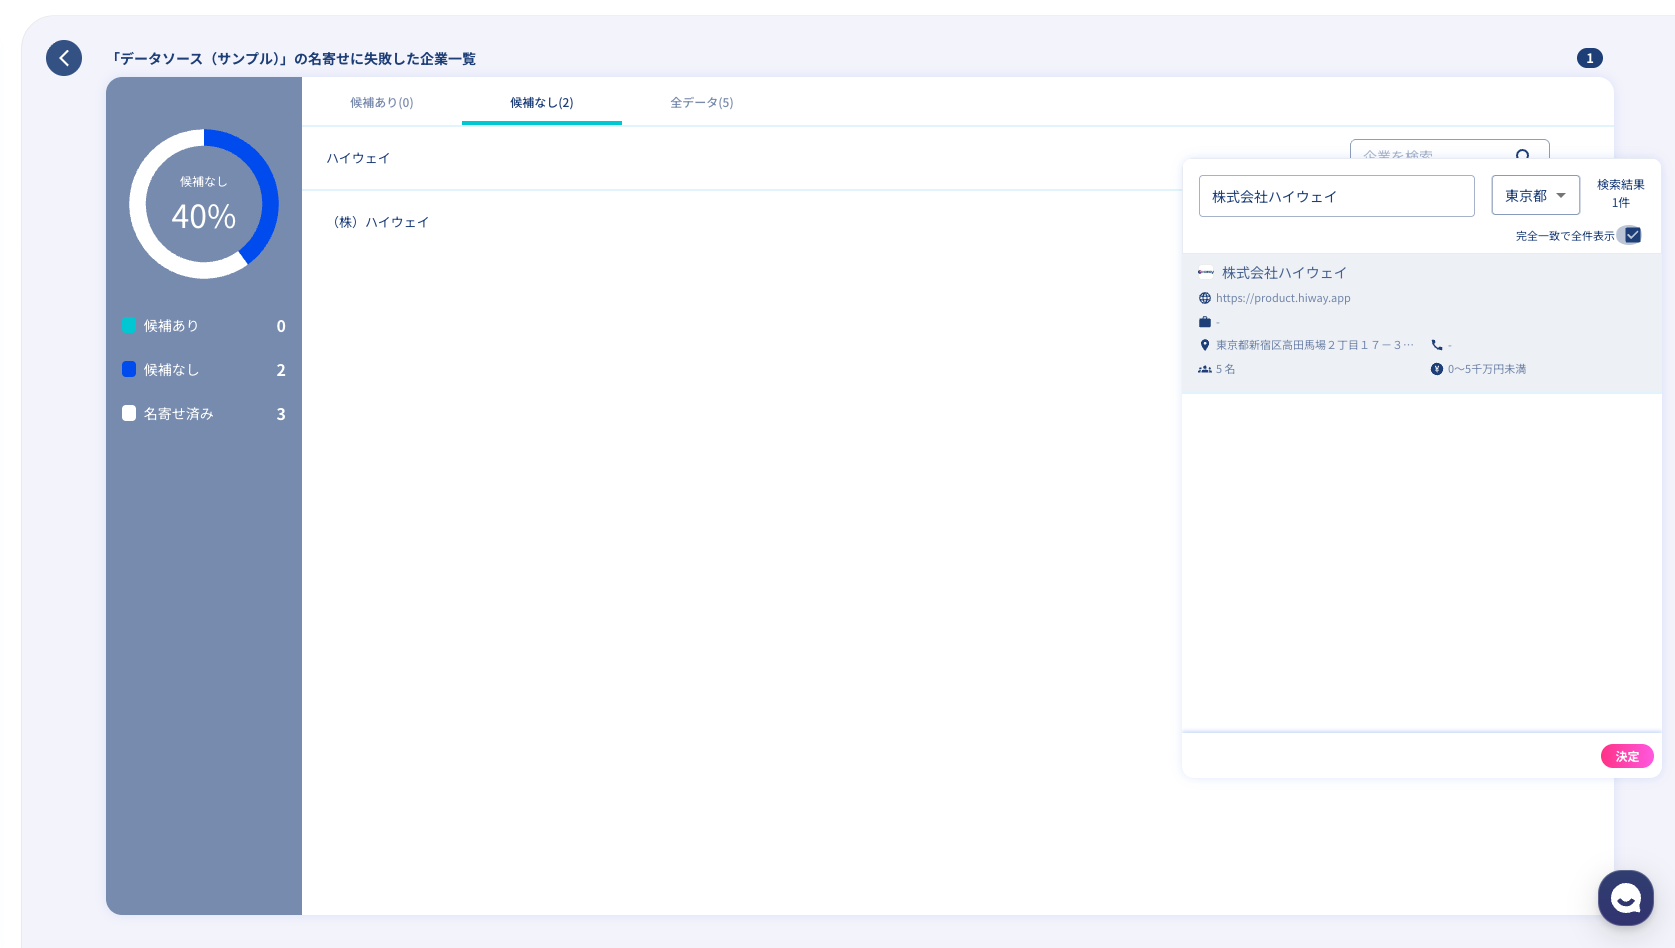Click the employees count icon

(1205, 369)
